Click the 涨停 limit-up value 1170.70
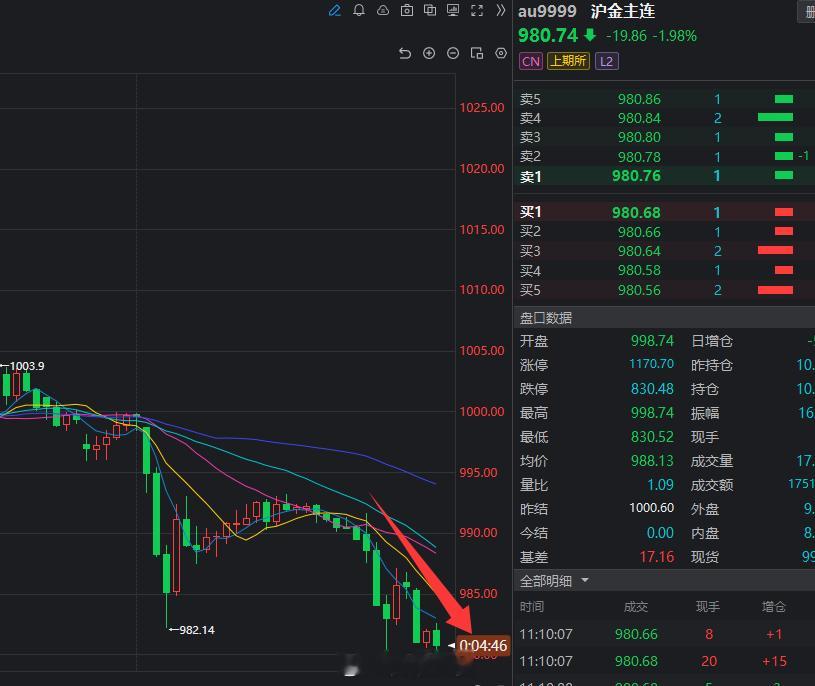Screen dimensions: 815x686 651,364
